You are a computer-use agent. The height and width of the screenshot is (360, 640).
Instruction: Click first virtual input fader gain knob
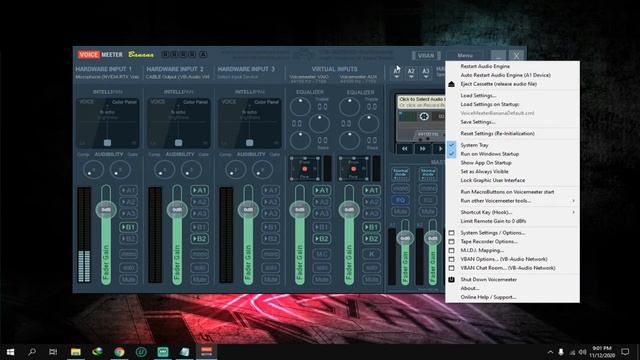300,210
